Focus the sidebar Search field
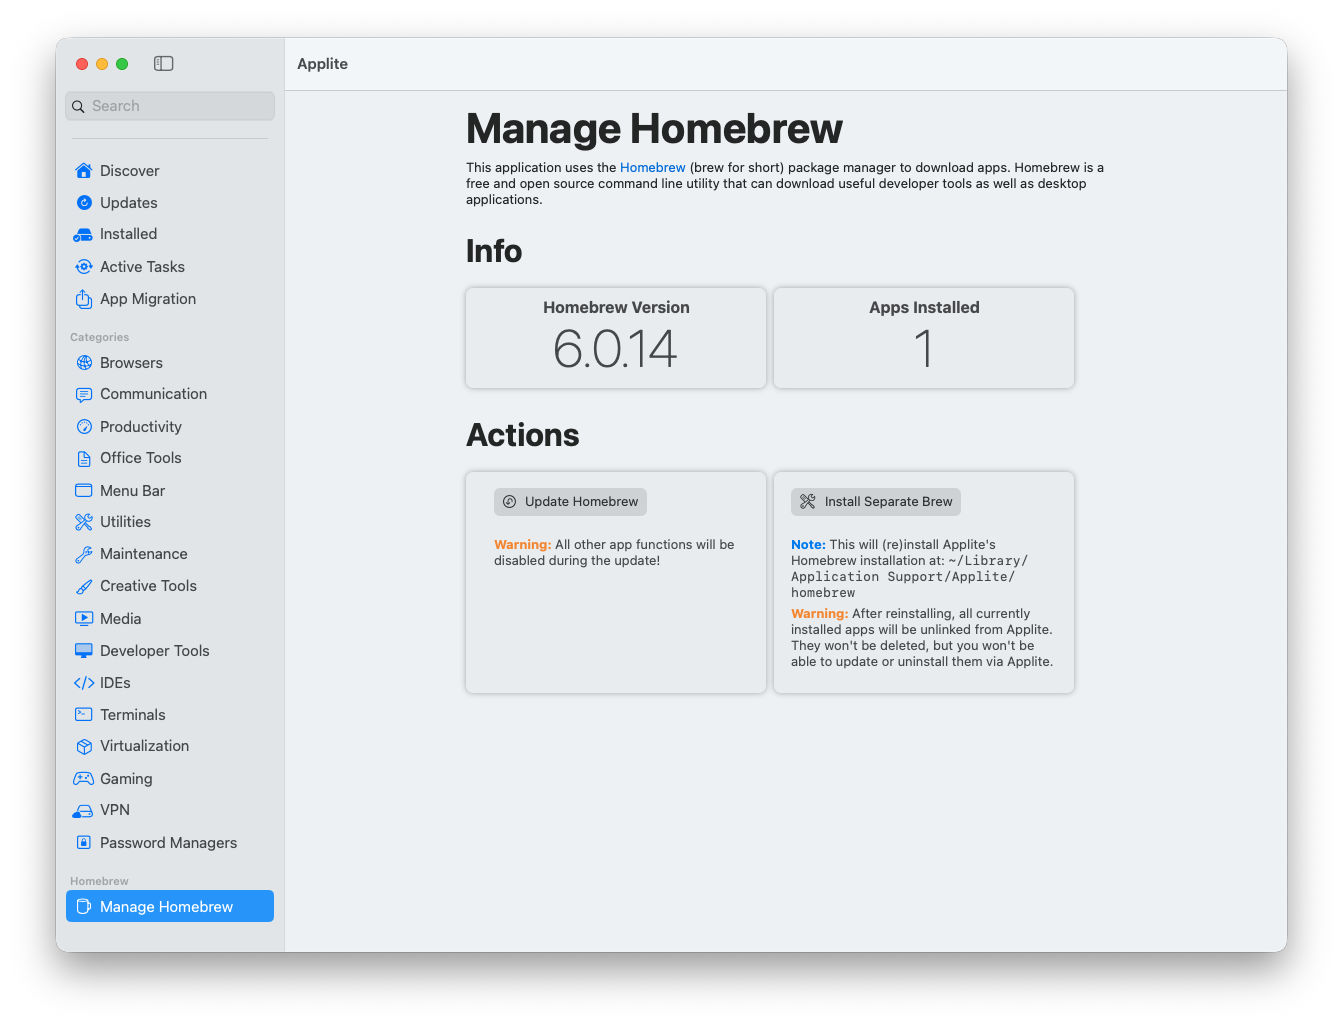 [x=170, y=106]
